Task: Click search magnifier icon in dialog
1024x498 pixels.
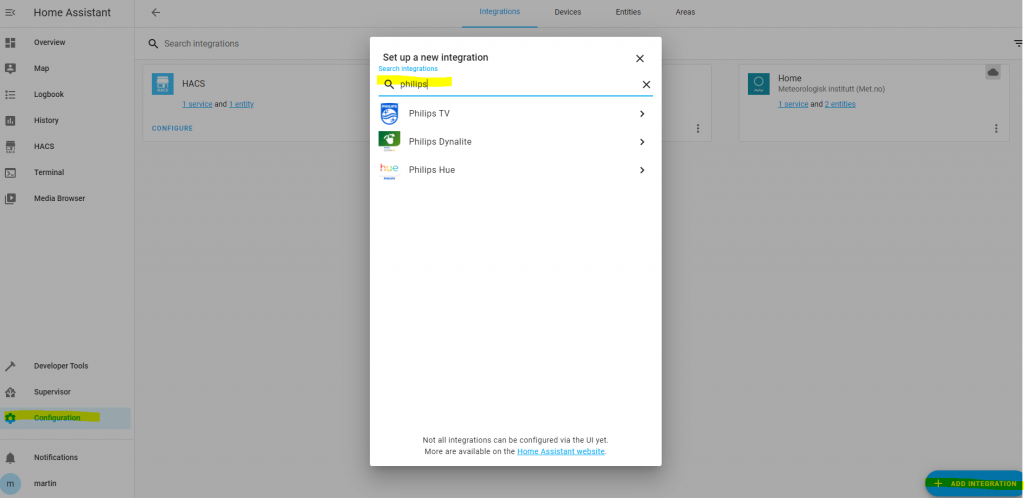Action: point(389,84)
